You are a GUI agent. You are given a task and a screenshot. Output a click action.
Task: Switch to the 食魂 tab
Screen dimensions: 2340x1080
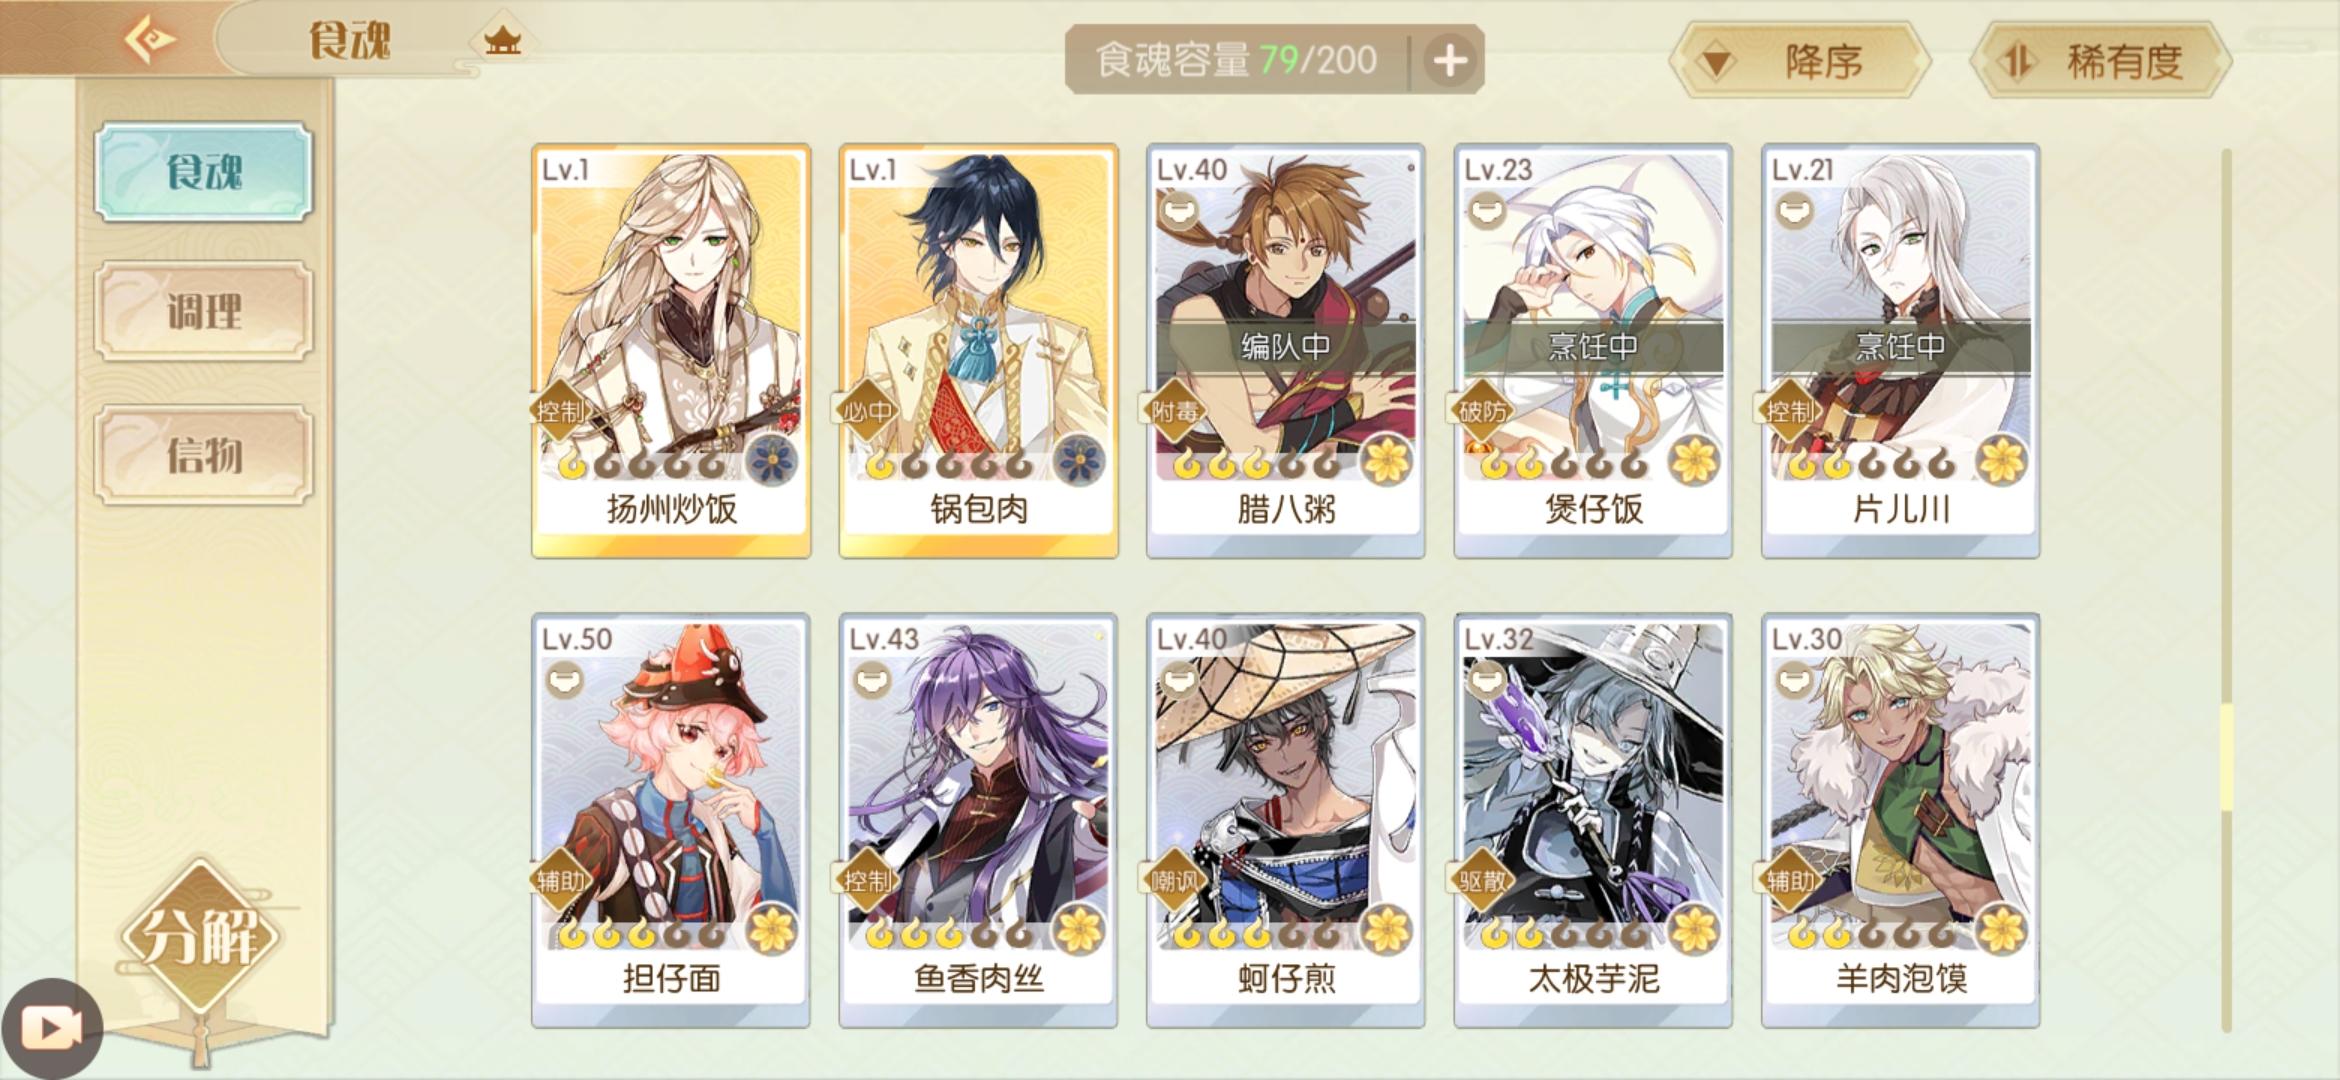204,172
